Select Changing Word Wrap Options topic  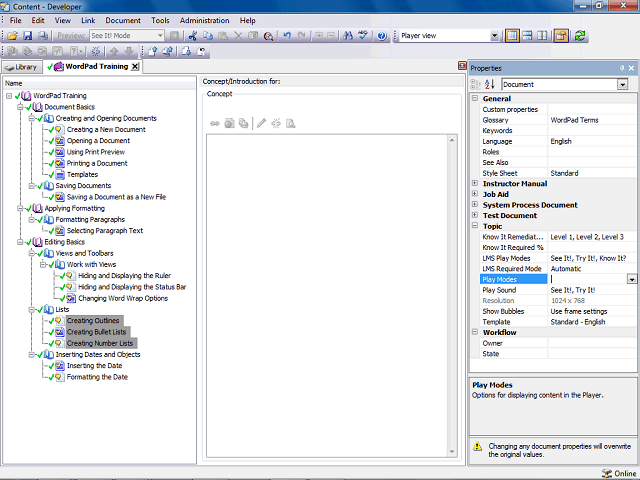point(123,298)
